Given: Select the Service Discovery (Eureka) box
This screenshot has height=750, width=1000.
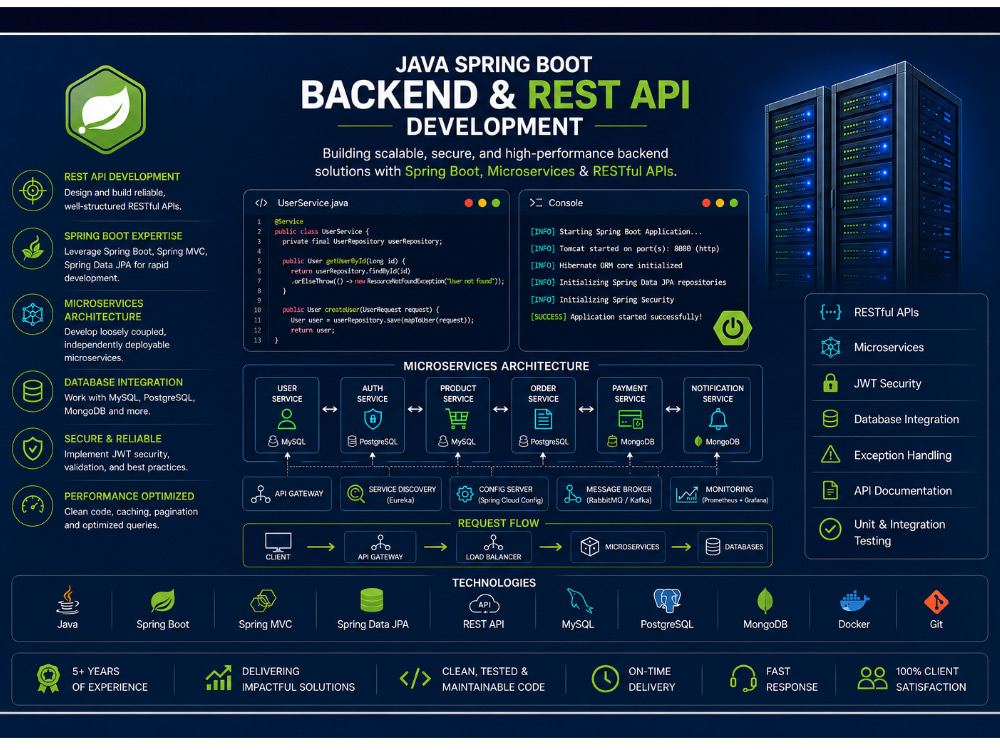Looking at the screenshot, I should pos(391,494).
